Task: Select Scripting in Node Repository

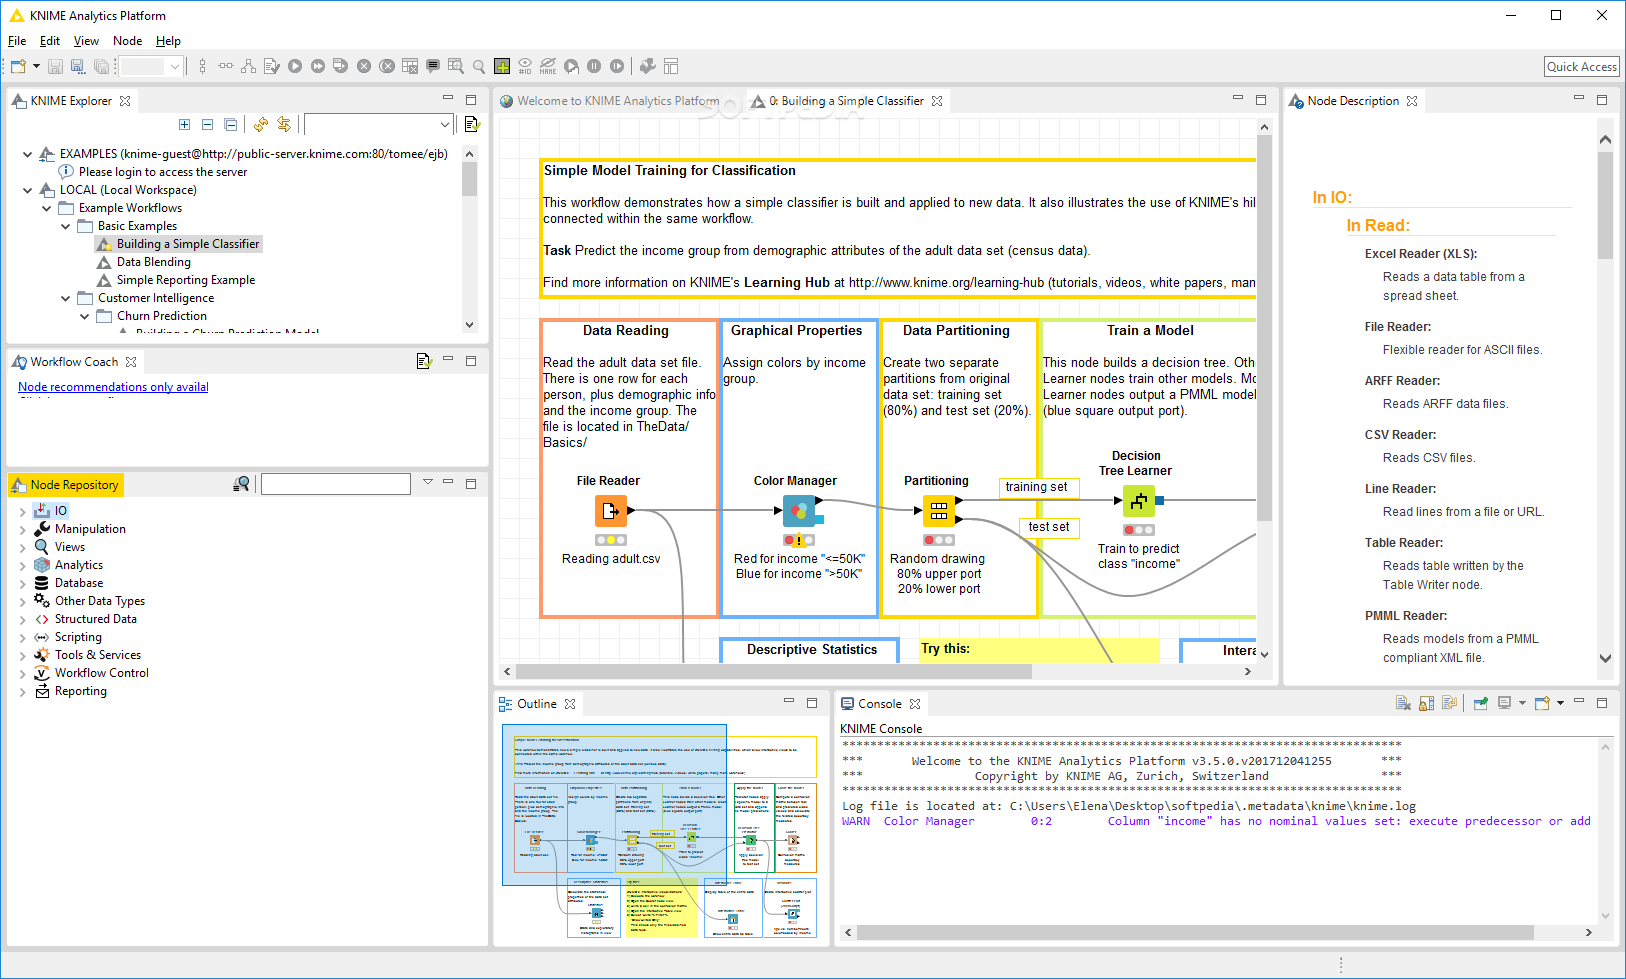Action: pyautogui.click(x=78, y=637)
